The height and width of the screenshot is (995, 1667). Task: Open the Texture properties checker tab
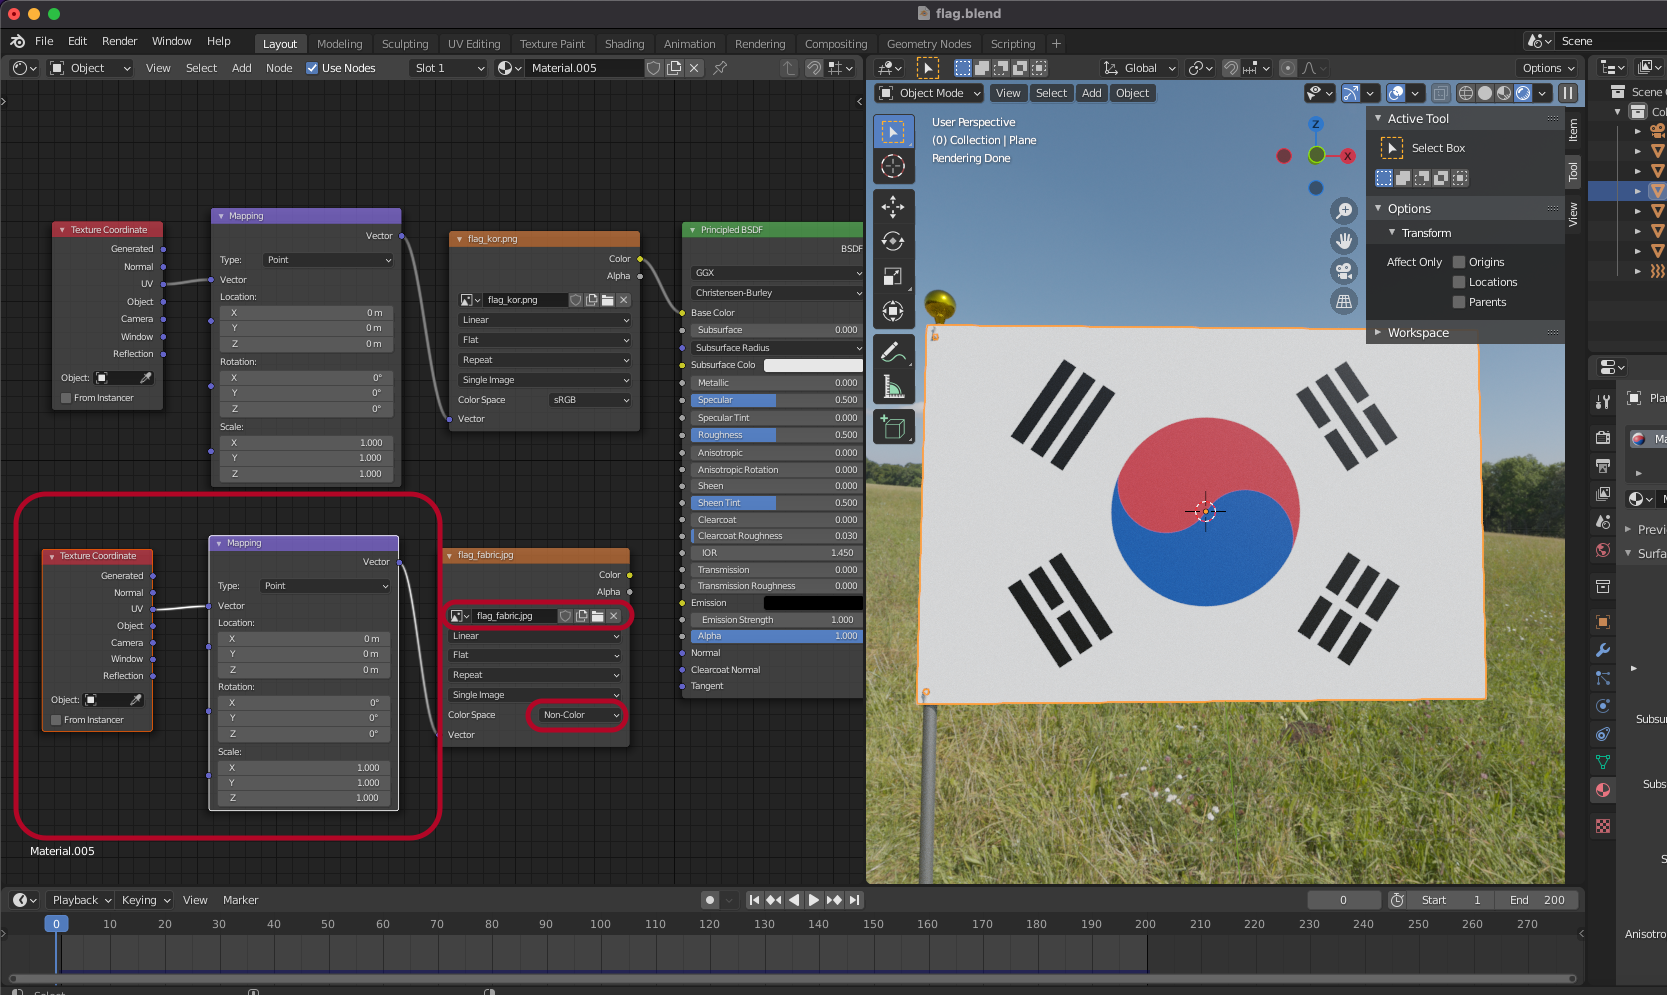1603,826
